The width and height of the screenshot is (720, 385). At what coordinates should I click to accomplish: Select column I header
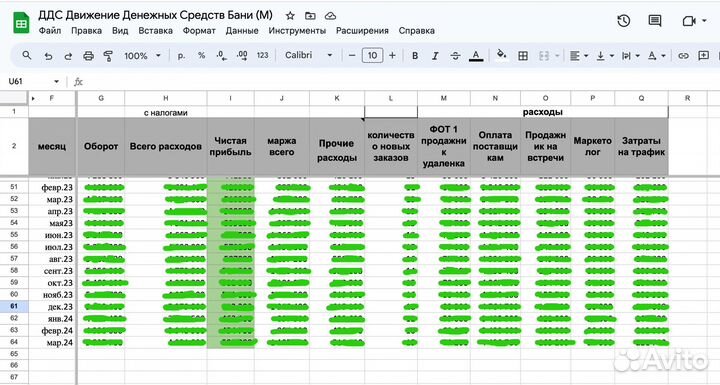pyautogui.click(x=231, y=98)
